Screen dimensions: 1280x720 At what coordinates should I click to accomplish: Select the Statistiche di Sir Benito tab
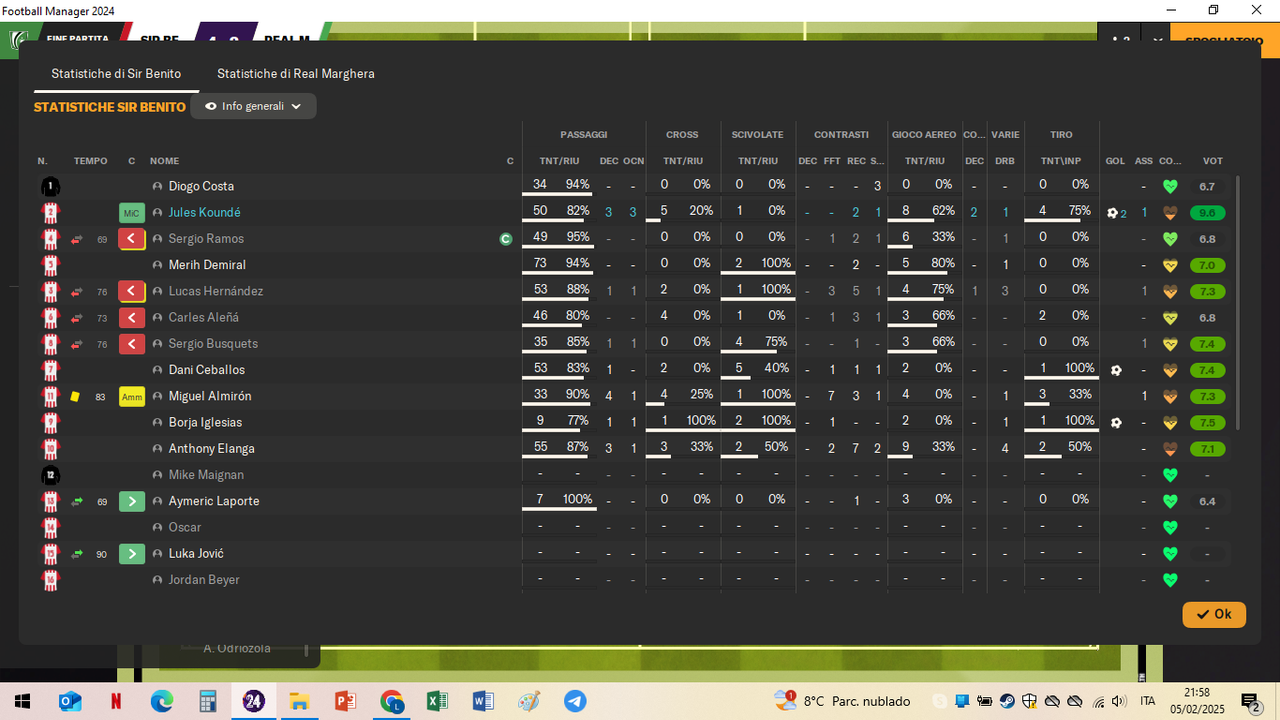coord(116,74)
